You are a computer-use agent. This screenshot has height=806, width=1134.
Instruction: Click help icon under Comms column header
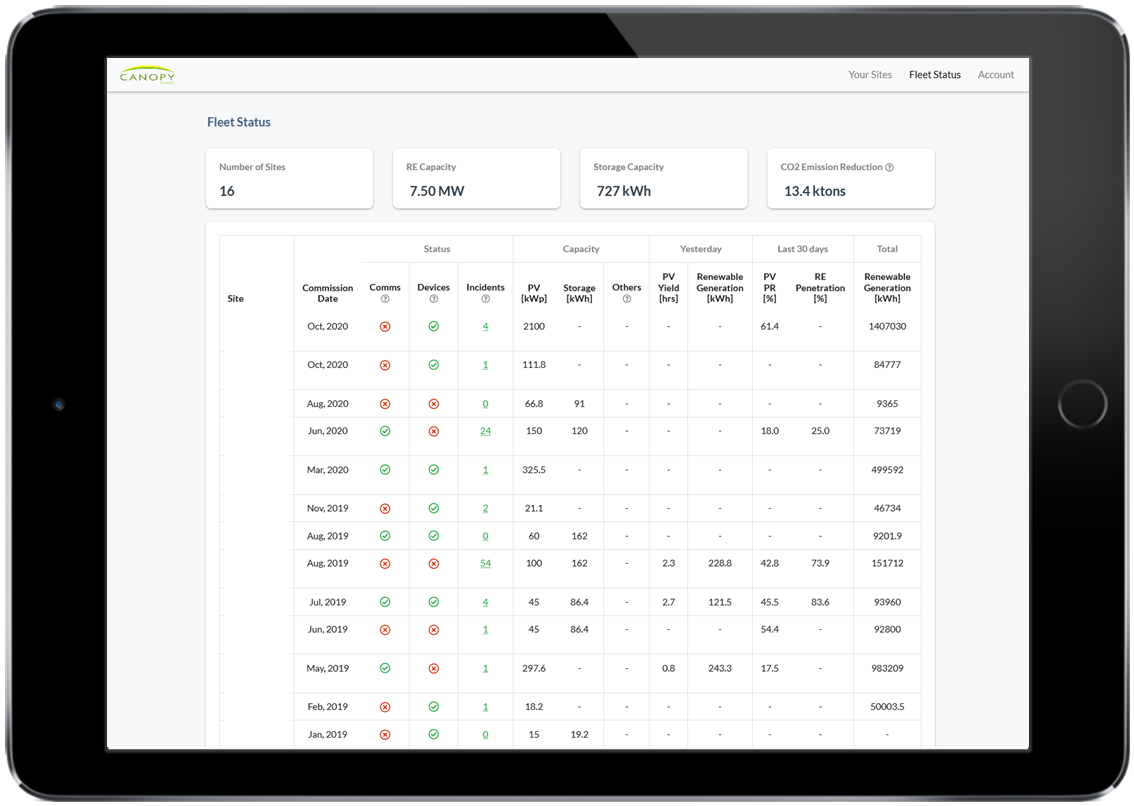click(x=385, y=299)
